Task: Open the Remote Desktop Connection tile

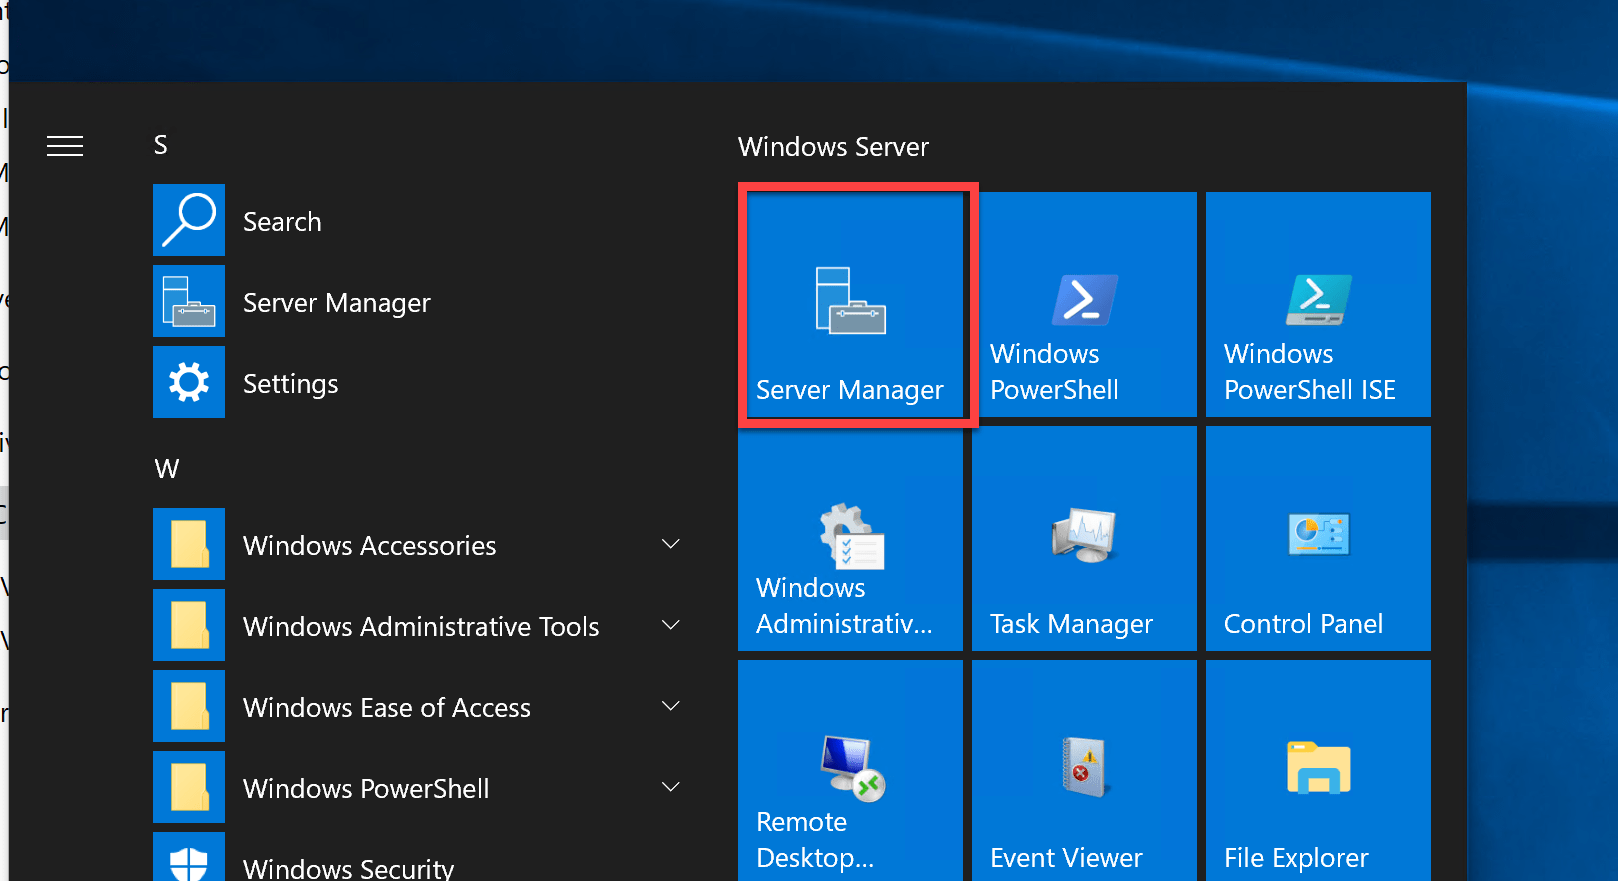Action: pyautogui.click(x=851, y=770)
